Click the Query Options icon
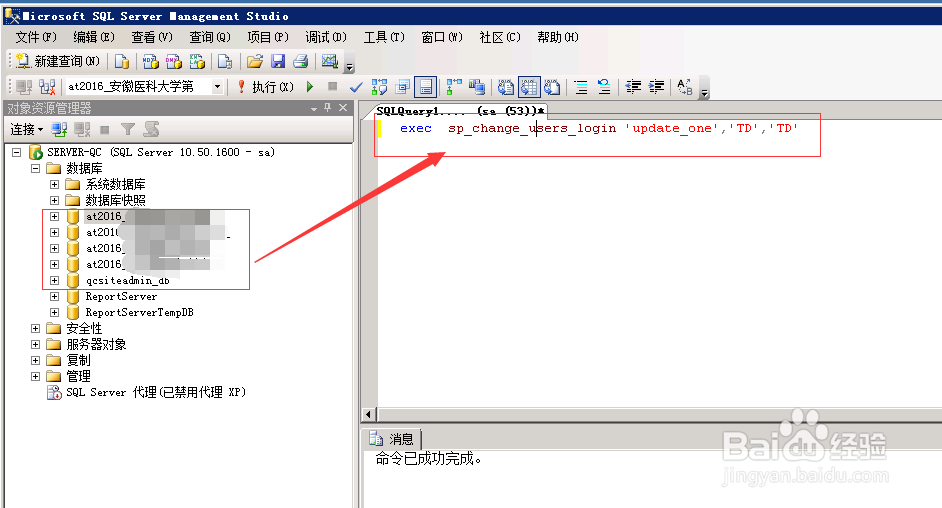Image resolution: width=942 pixels, height=508 pixels. pos(403,87)
